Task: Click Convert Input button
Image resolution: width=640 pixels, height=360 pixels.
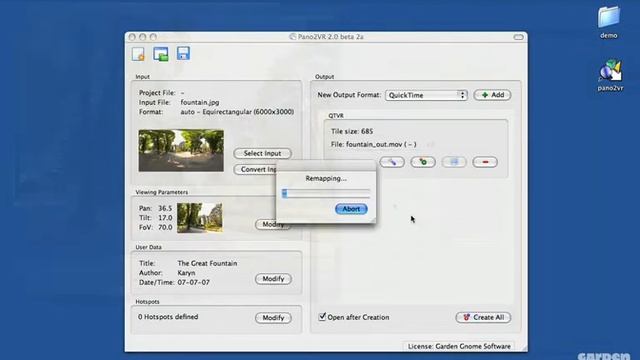Action: coord(256,169)
